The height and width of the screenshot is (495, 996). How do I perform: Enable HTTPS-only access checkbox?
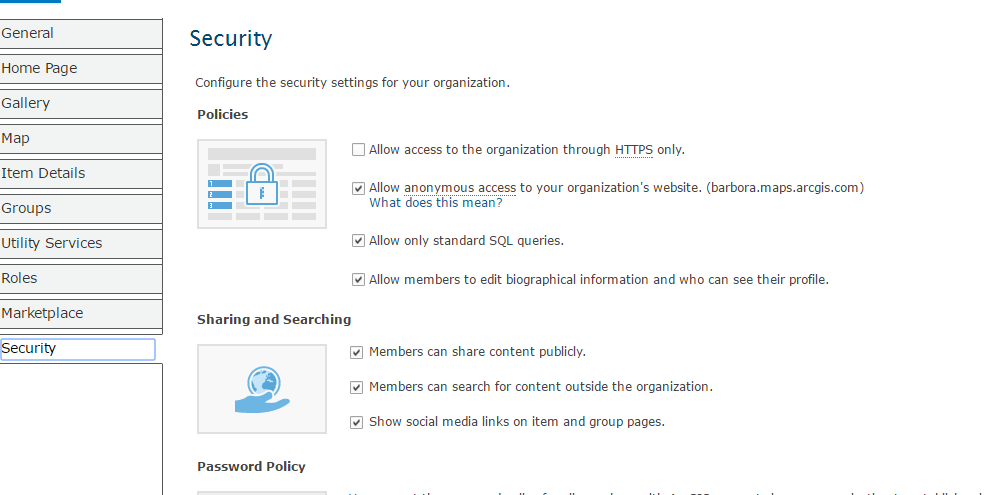coord(358,150)
